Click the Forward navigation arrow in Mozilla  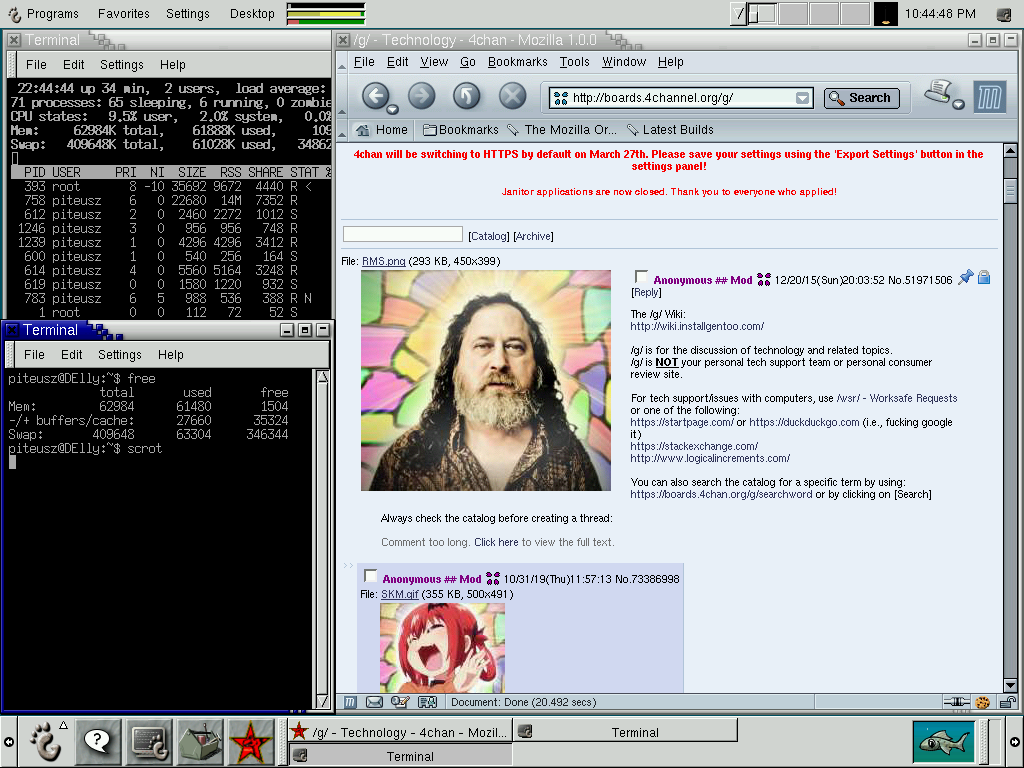[x=421, y=96]
